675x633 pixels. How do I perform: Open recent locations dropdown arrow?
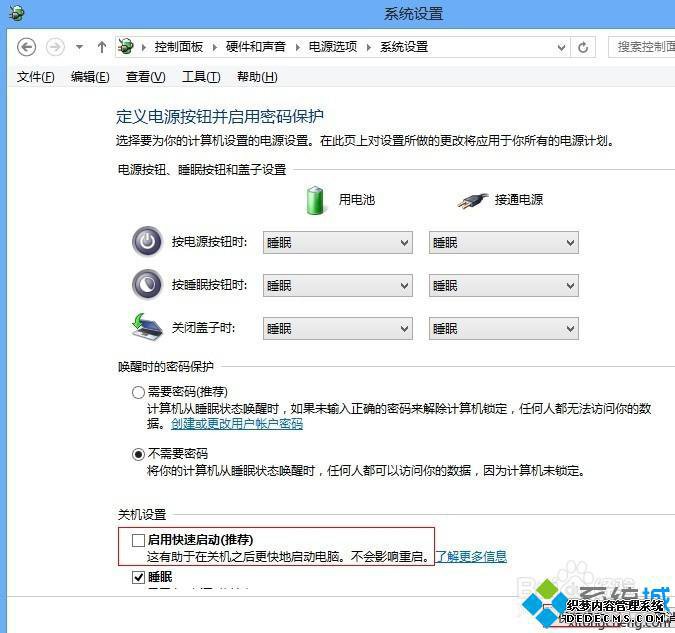pos(79,47)
